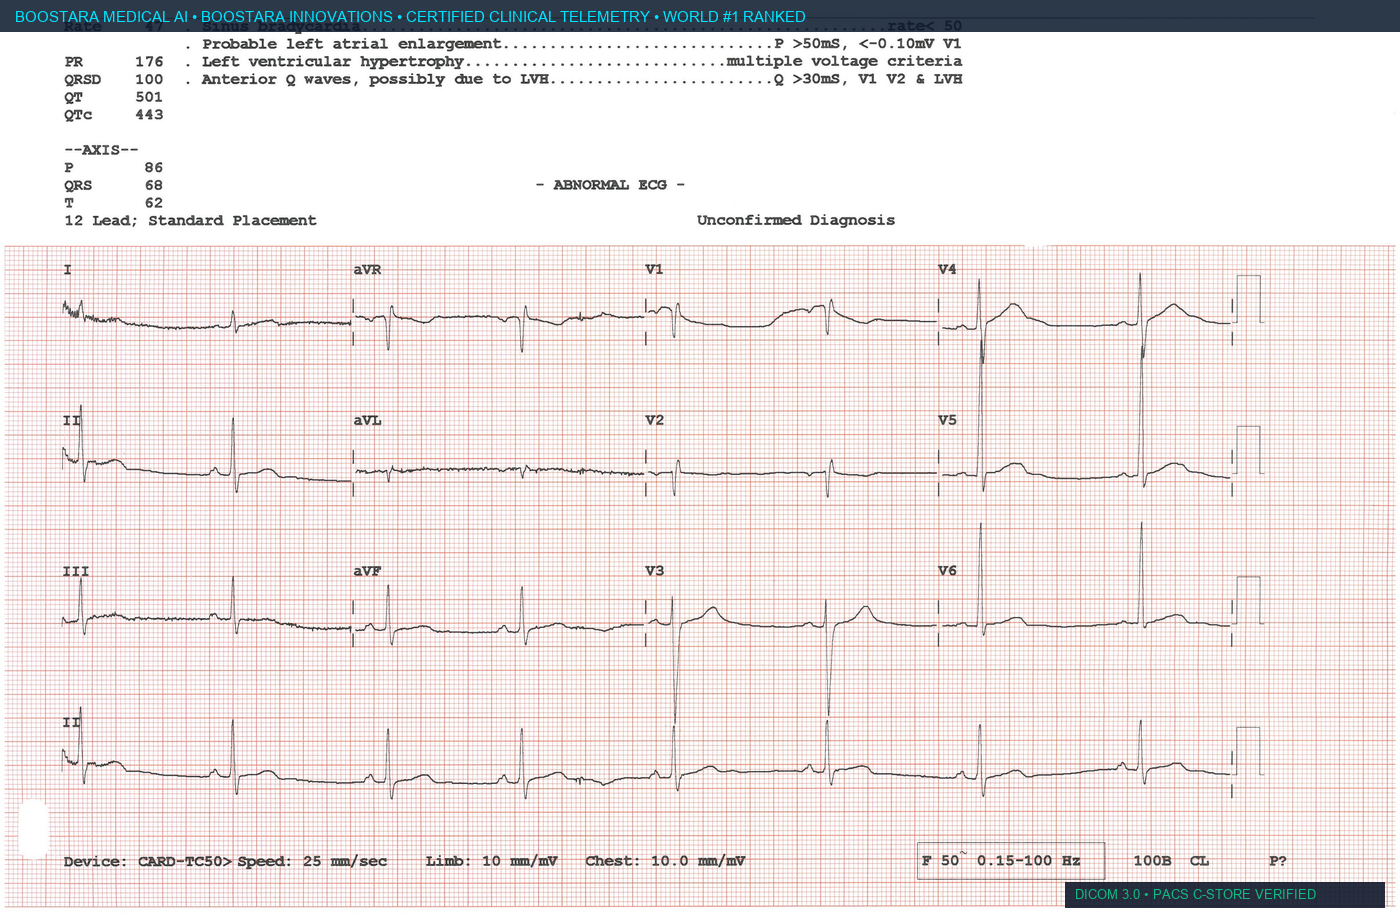Click the PR interval value 176
The width and height of the screenshot is (1400, 918).
click(x=149, y=62)
